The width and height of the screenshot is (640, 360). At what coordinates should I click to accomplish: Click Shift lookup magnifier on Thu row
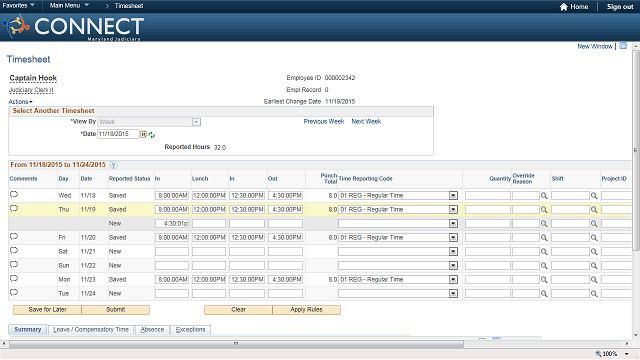(594, 210)
